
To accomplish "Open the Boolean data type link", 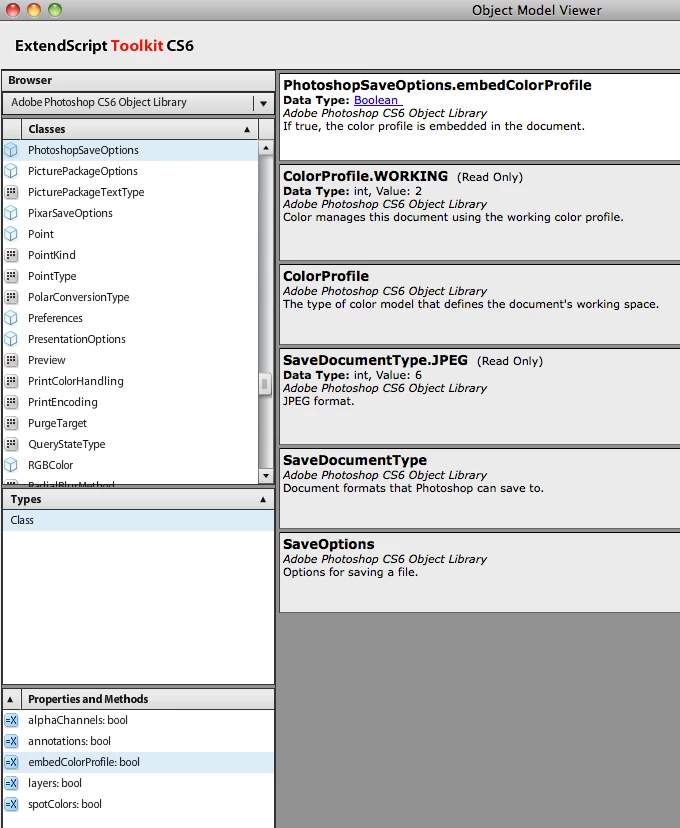I will coord(378,100).
